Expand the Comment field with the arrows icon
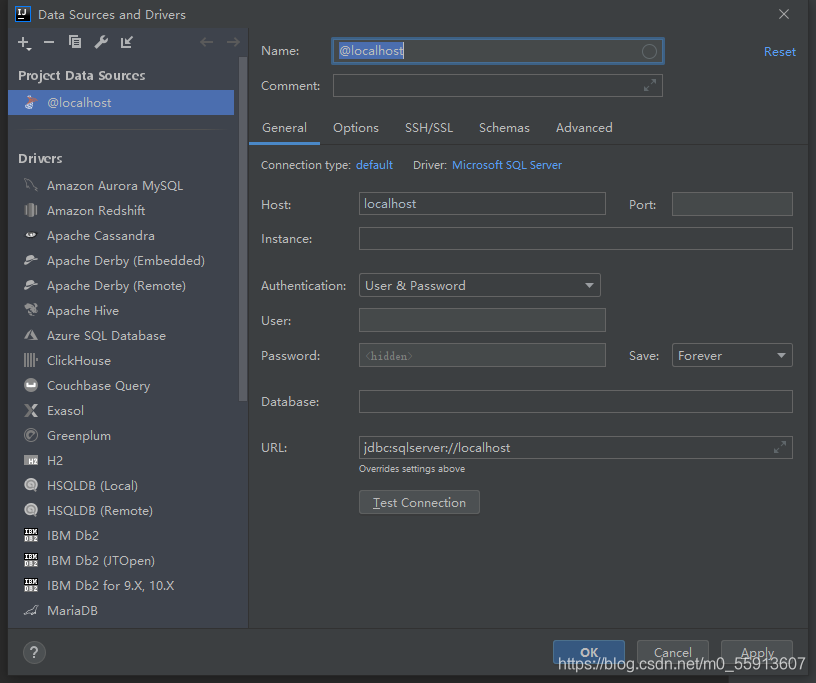The image size is (816, 683). (649, 85)
